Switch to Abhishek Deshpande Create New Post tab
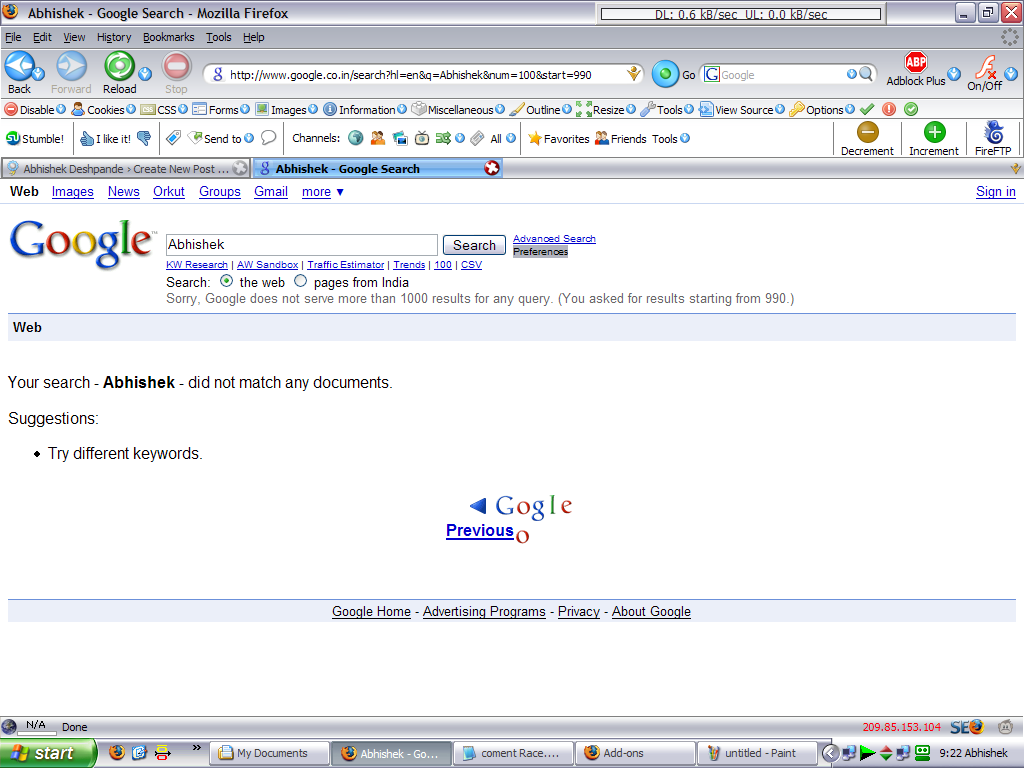 pyautogui.click(x=125, y=168)
